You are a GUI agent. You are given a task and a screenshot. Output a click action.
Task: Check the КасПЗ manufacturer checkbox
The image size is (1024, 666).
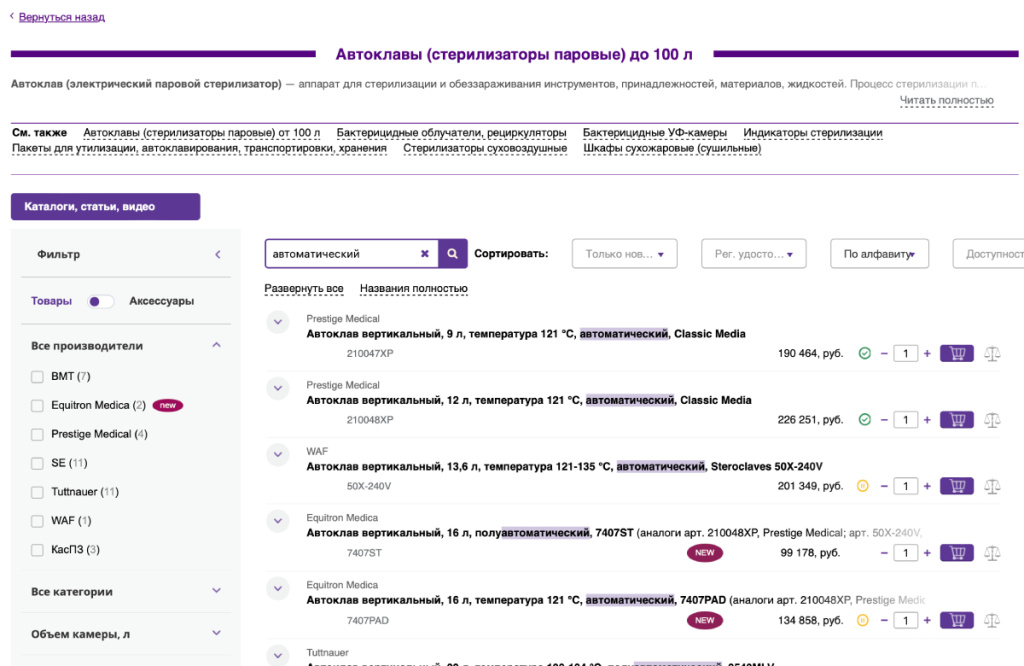(x=37, y=550)
